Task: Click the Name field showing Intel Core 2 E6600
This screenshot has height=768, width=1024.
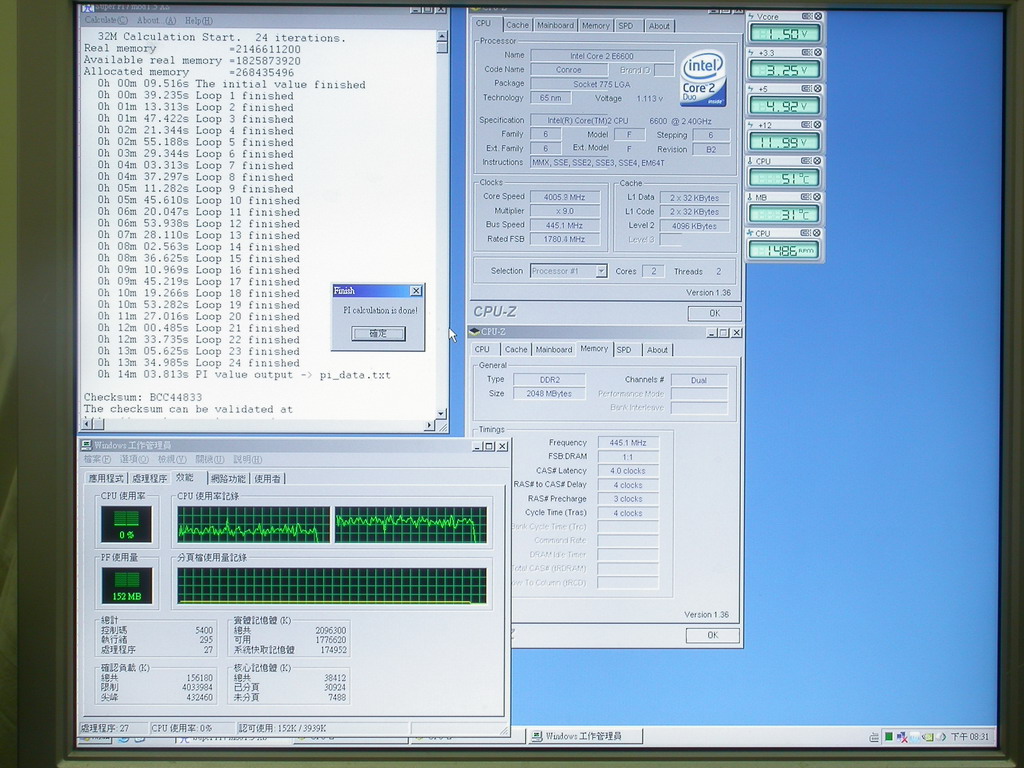Action: coord(602,56)
